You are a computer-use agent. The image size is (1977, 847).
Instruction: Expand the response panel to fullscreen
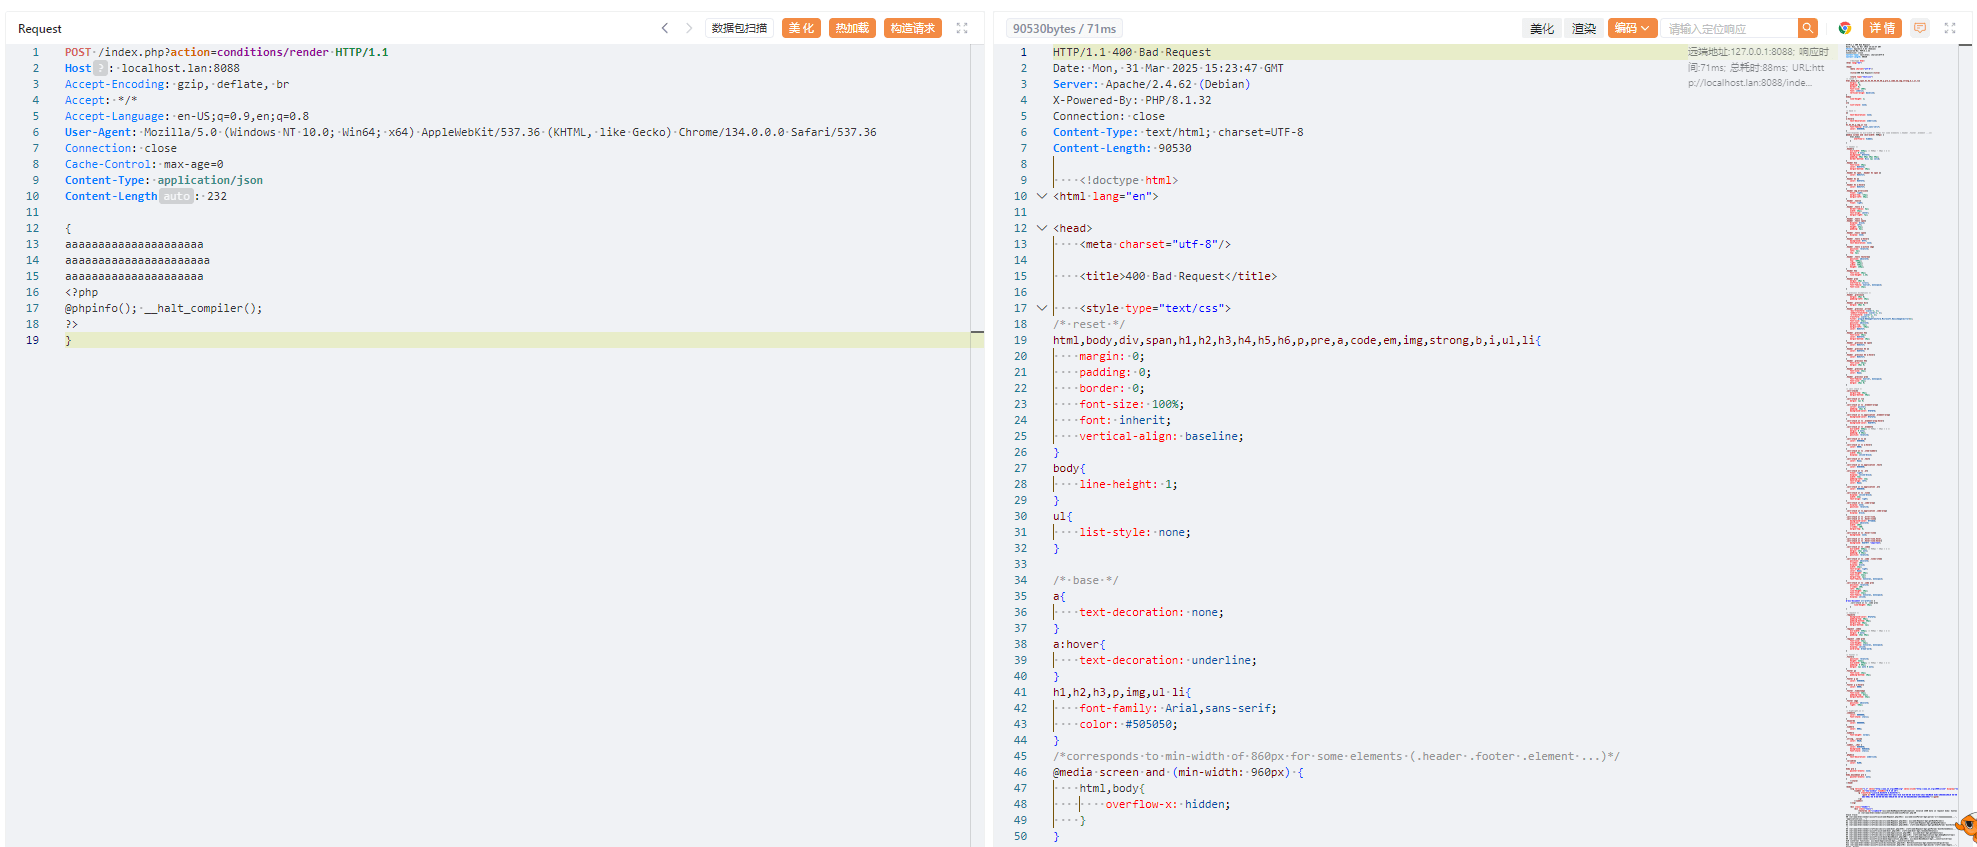[x=1950, y=28]
